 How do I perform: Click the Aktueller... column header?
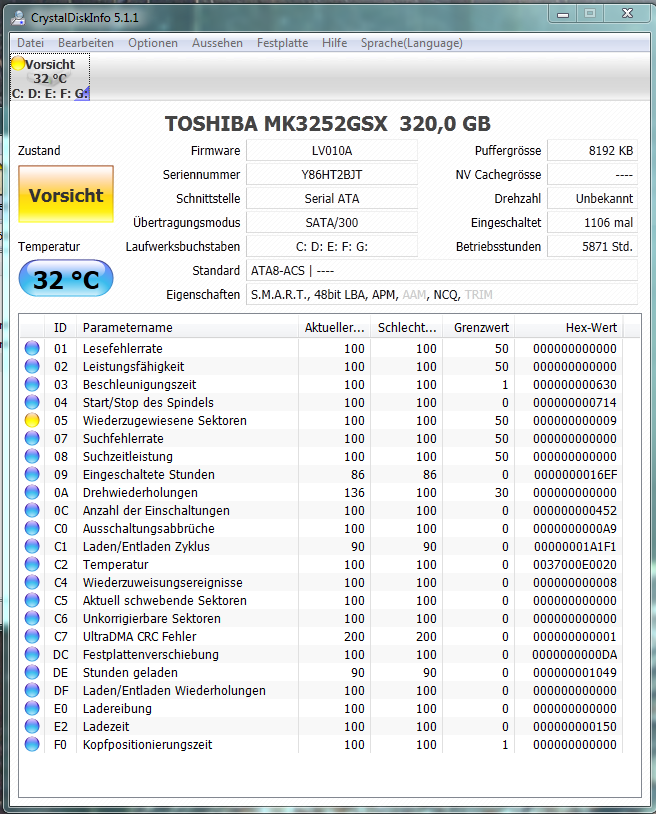(x=334, y=327)
